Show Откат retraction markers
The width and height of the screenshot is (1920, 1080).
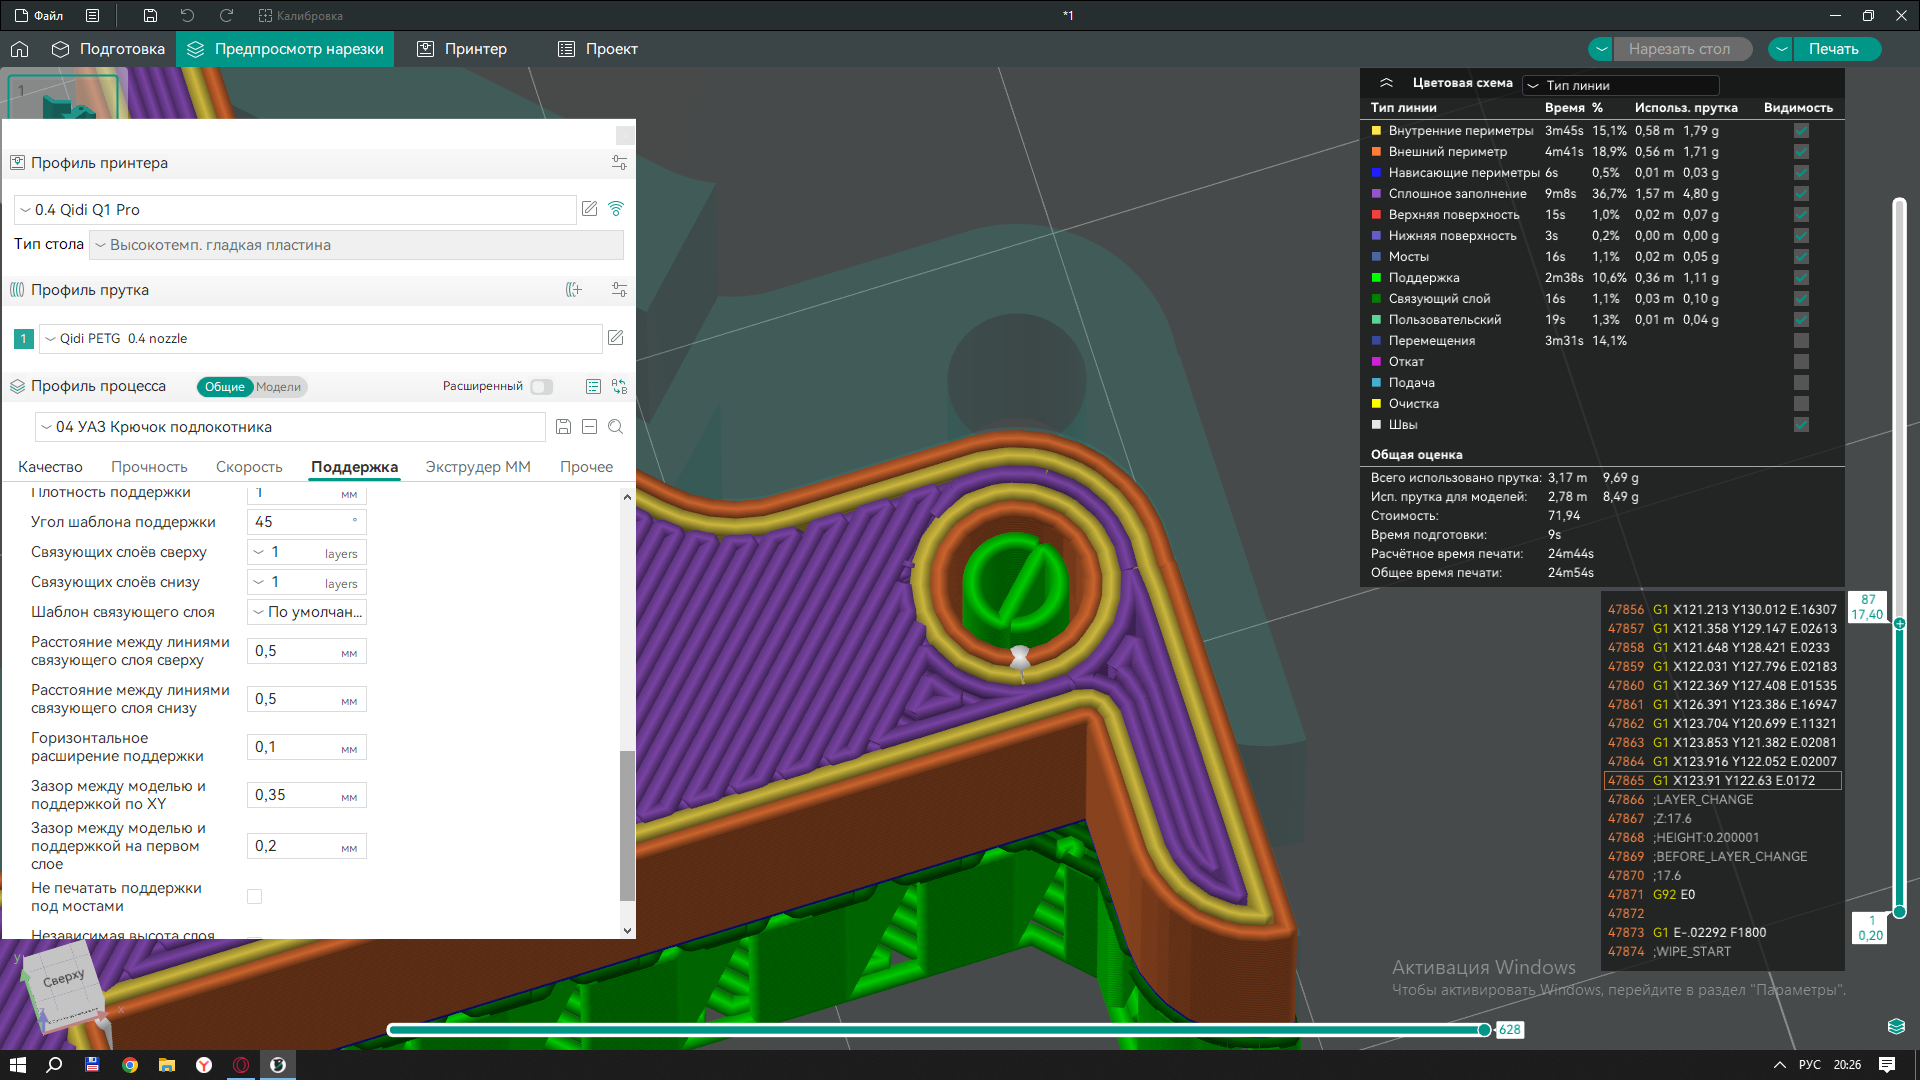click(x=1801, y=362)
